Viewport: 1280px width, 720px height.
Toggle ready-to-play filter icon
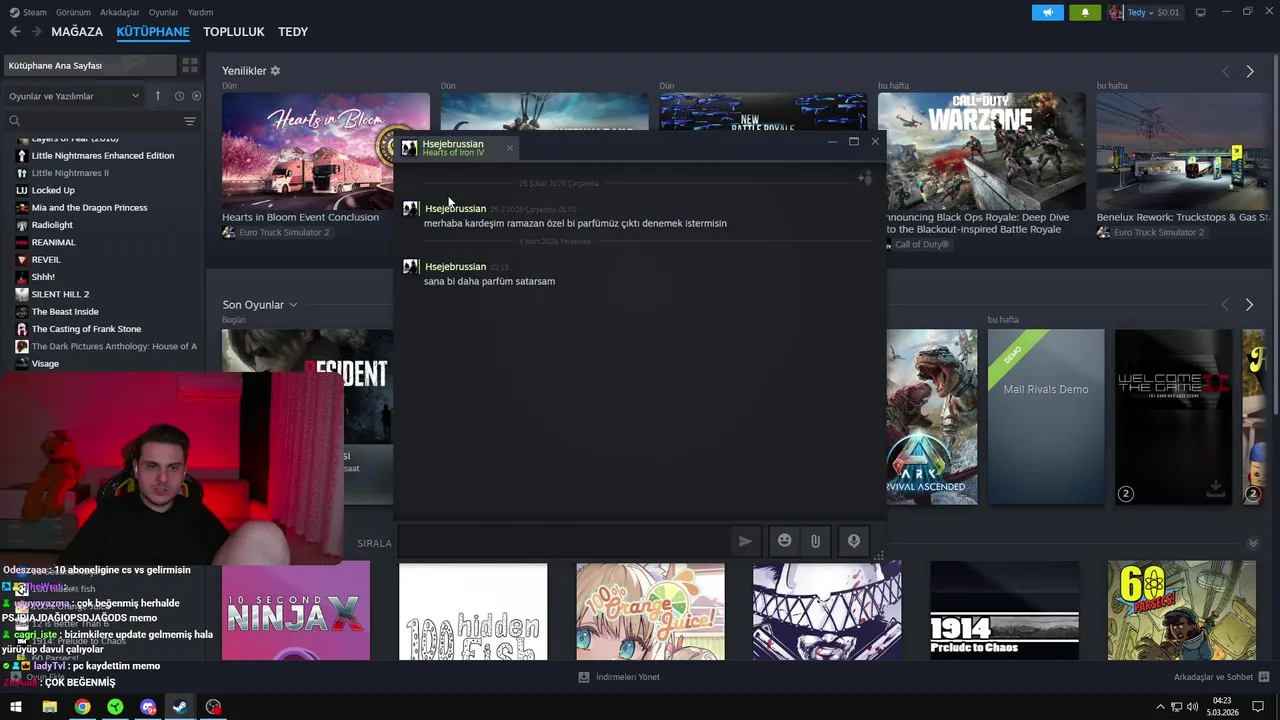[196, 96]
